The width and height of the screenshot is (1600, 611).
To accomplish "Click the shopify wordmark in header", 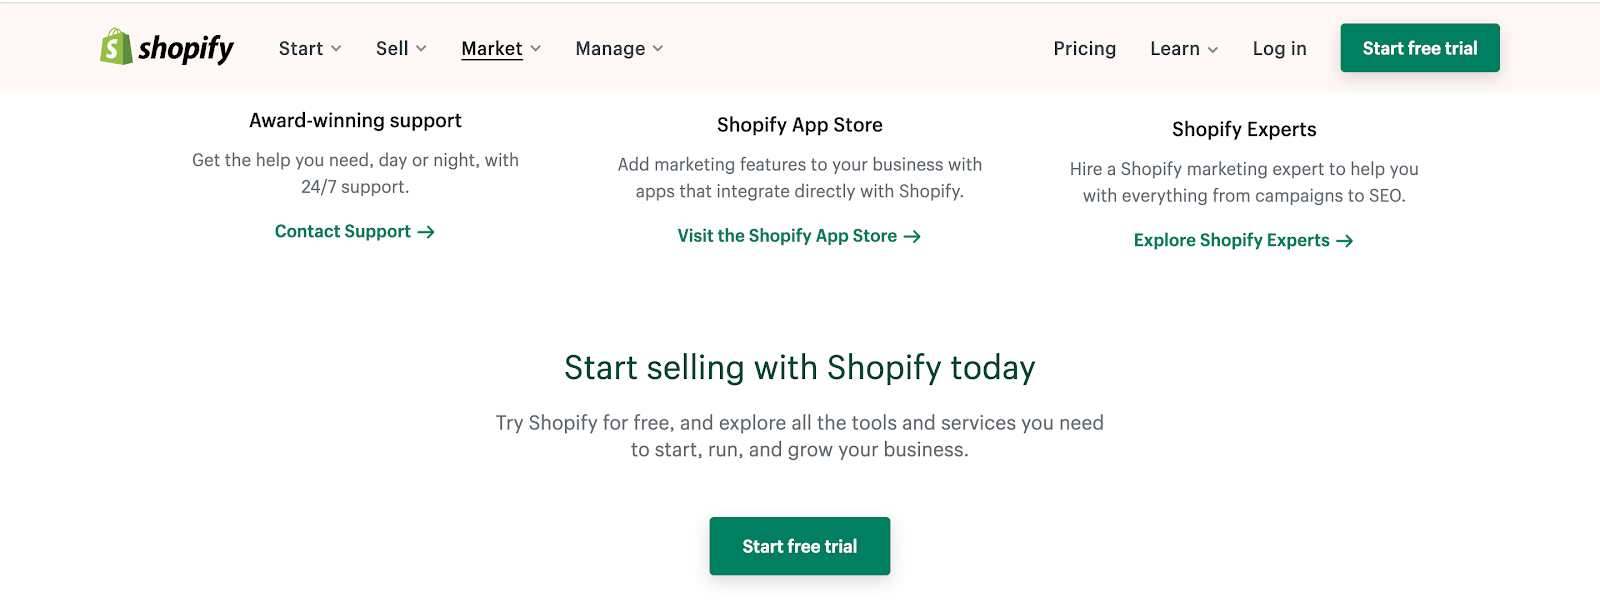I will 186,48.
